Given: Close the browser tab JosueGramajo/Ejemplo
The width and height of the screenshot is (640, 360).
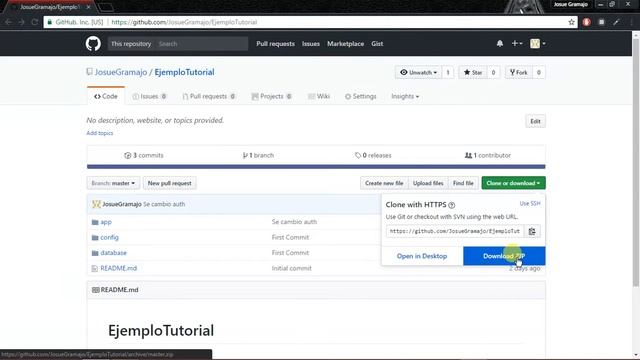Looking at the screenshot, I should [88, 7].
